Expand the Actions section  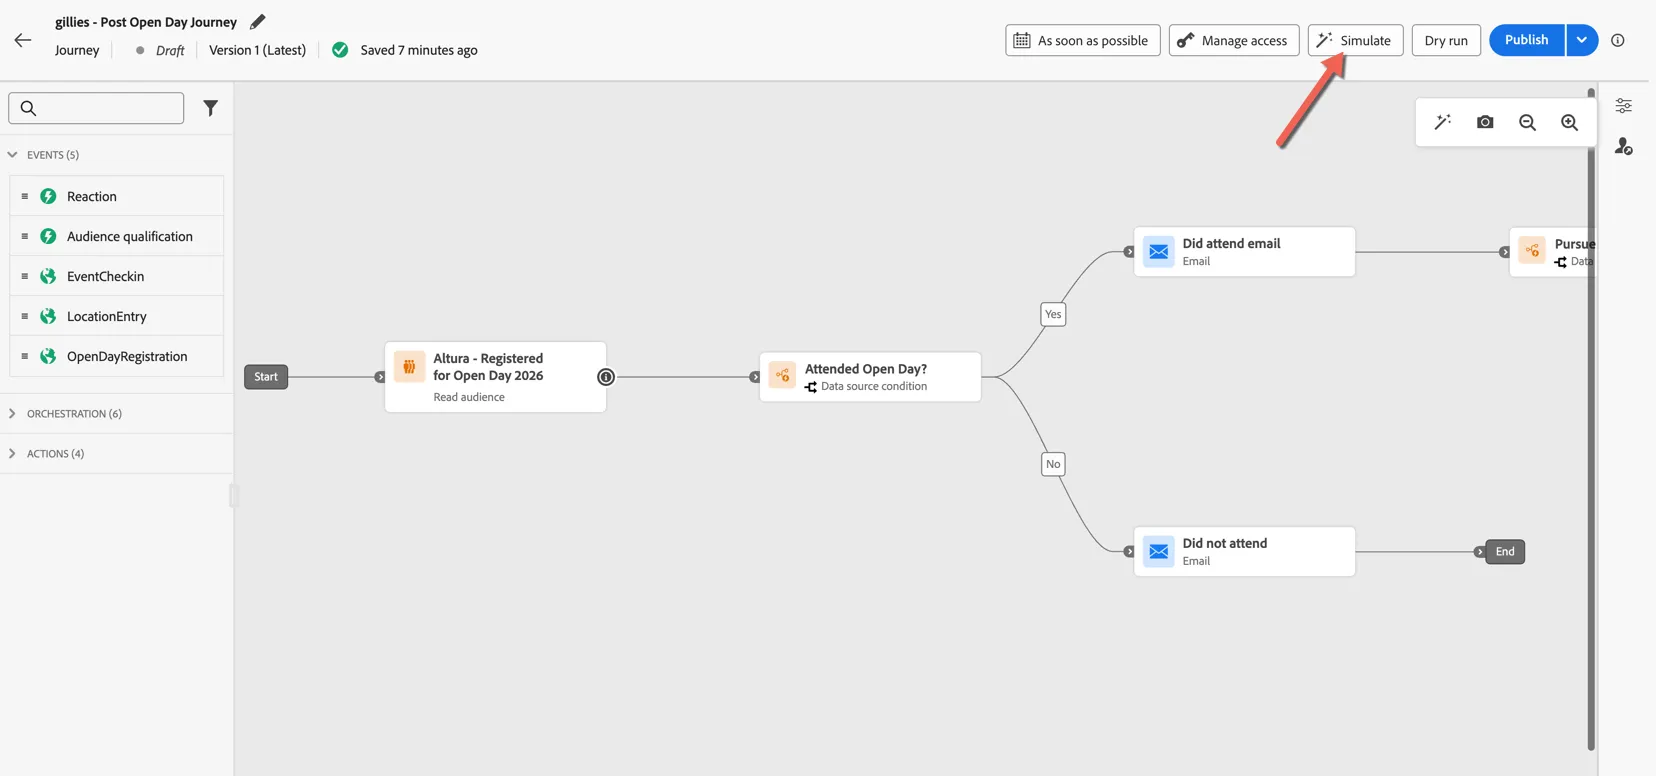pyautogui.click(x=13, y=453)
